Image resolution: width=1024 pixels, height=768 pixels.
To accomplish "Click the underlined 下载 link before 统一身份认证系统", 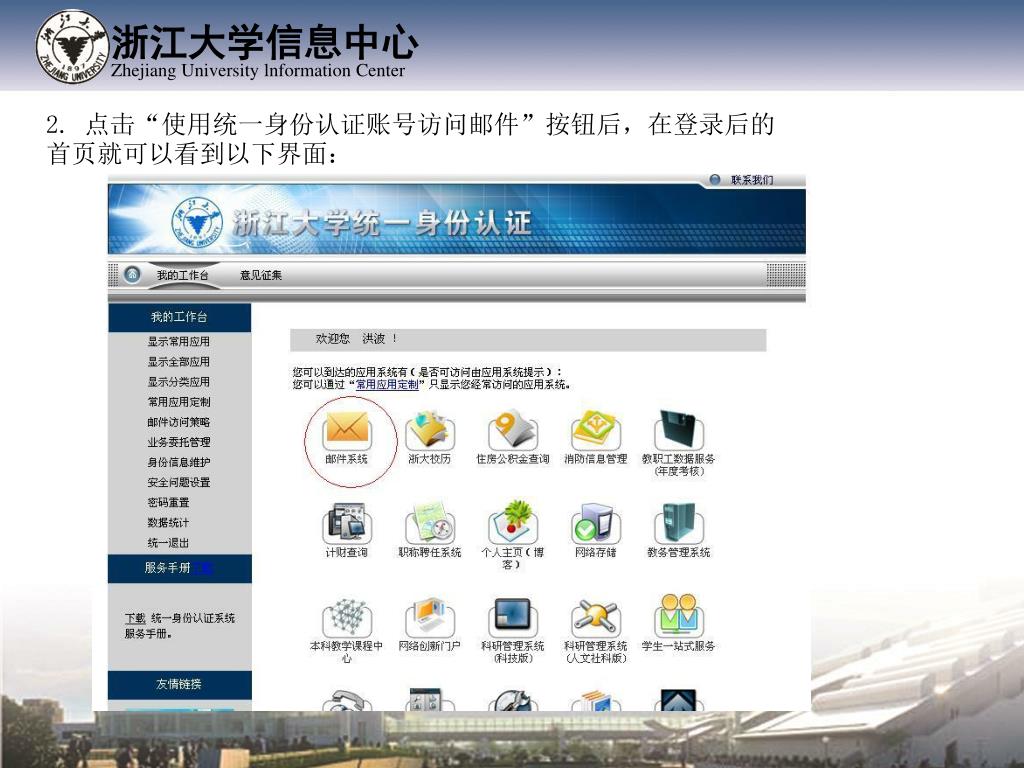I will click(x=135, y=618).
